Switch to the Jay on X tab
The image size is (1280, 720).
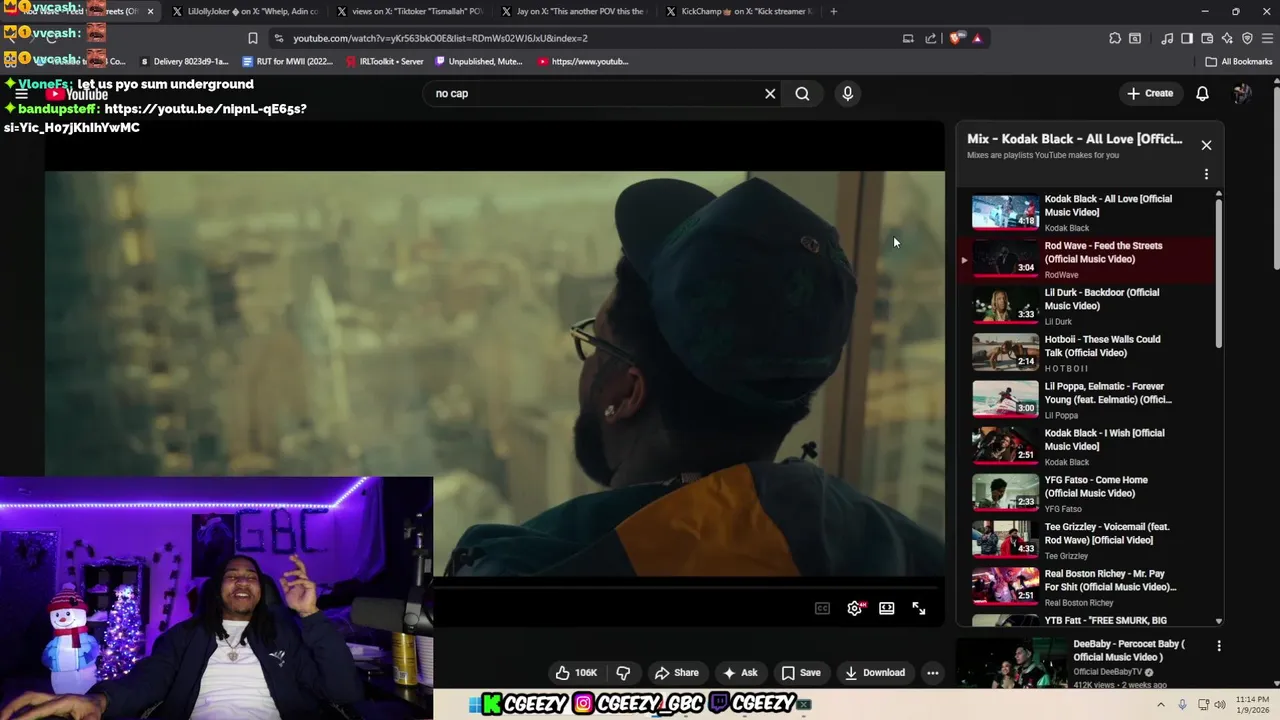coord(575,11)
